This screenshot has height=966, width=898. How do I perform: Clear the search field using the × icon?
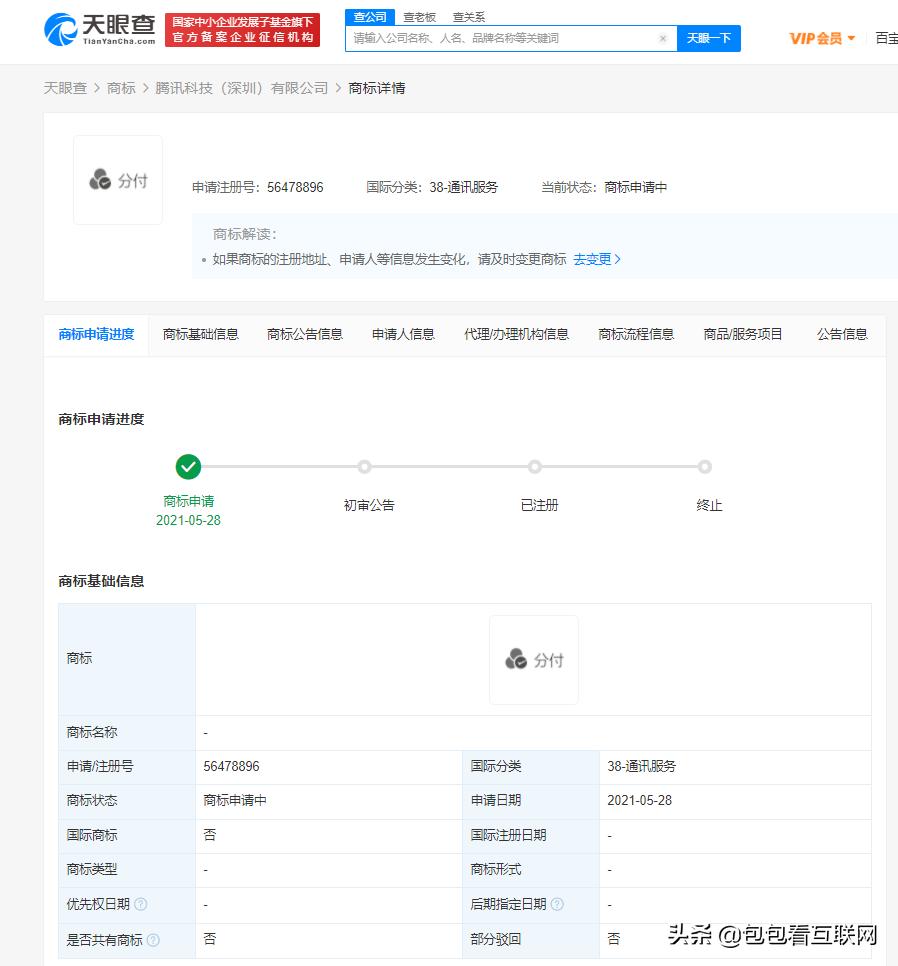point(664,38)
